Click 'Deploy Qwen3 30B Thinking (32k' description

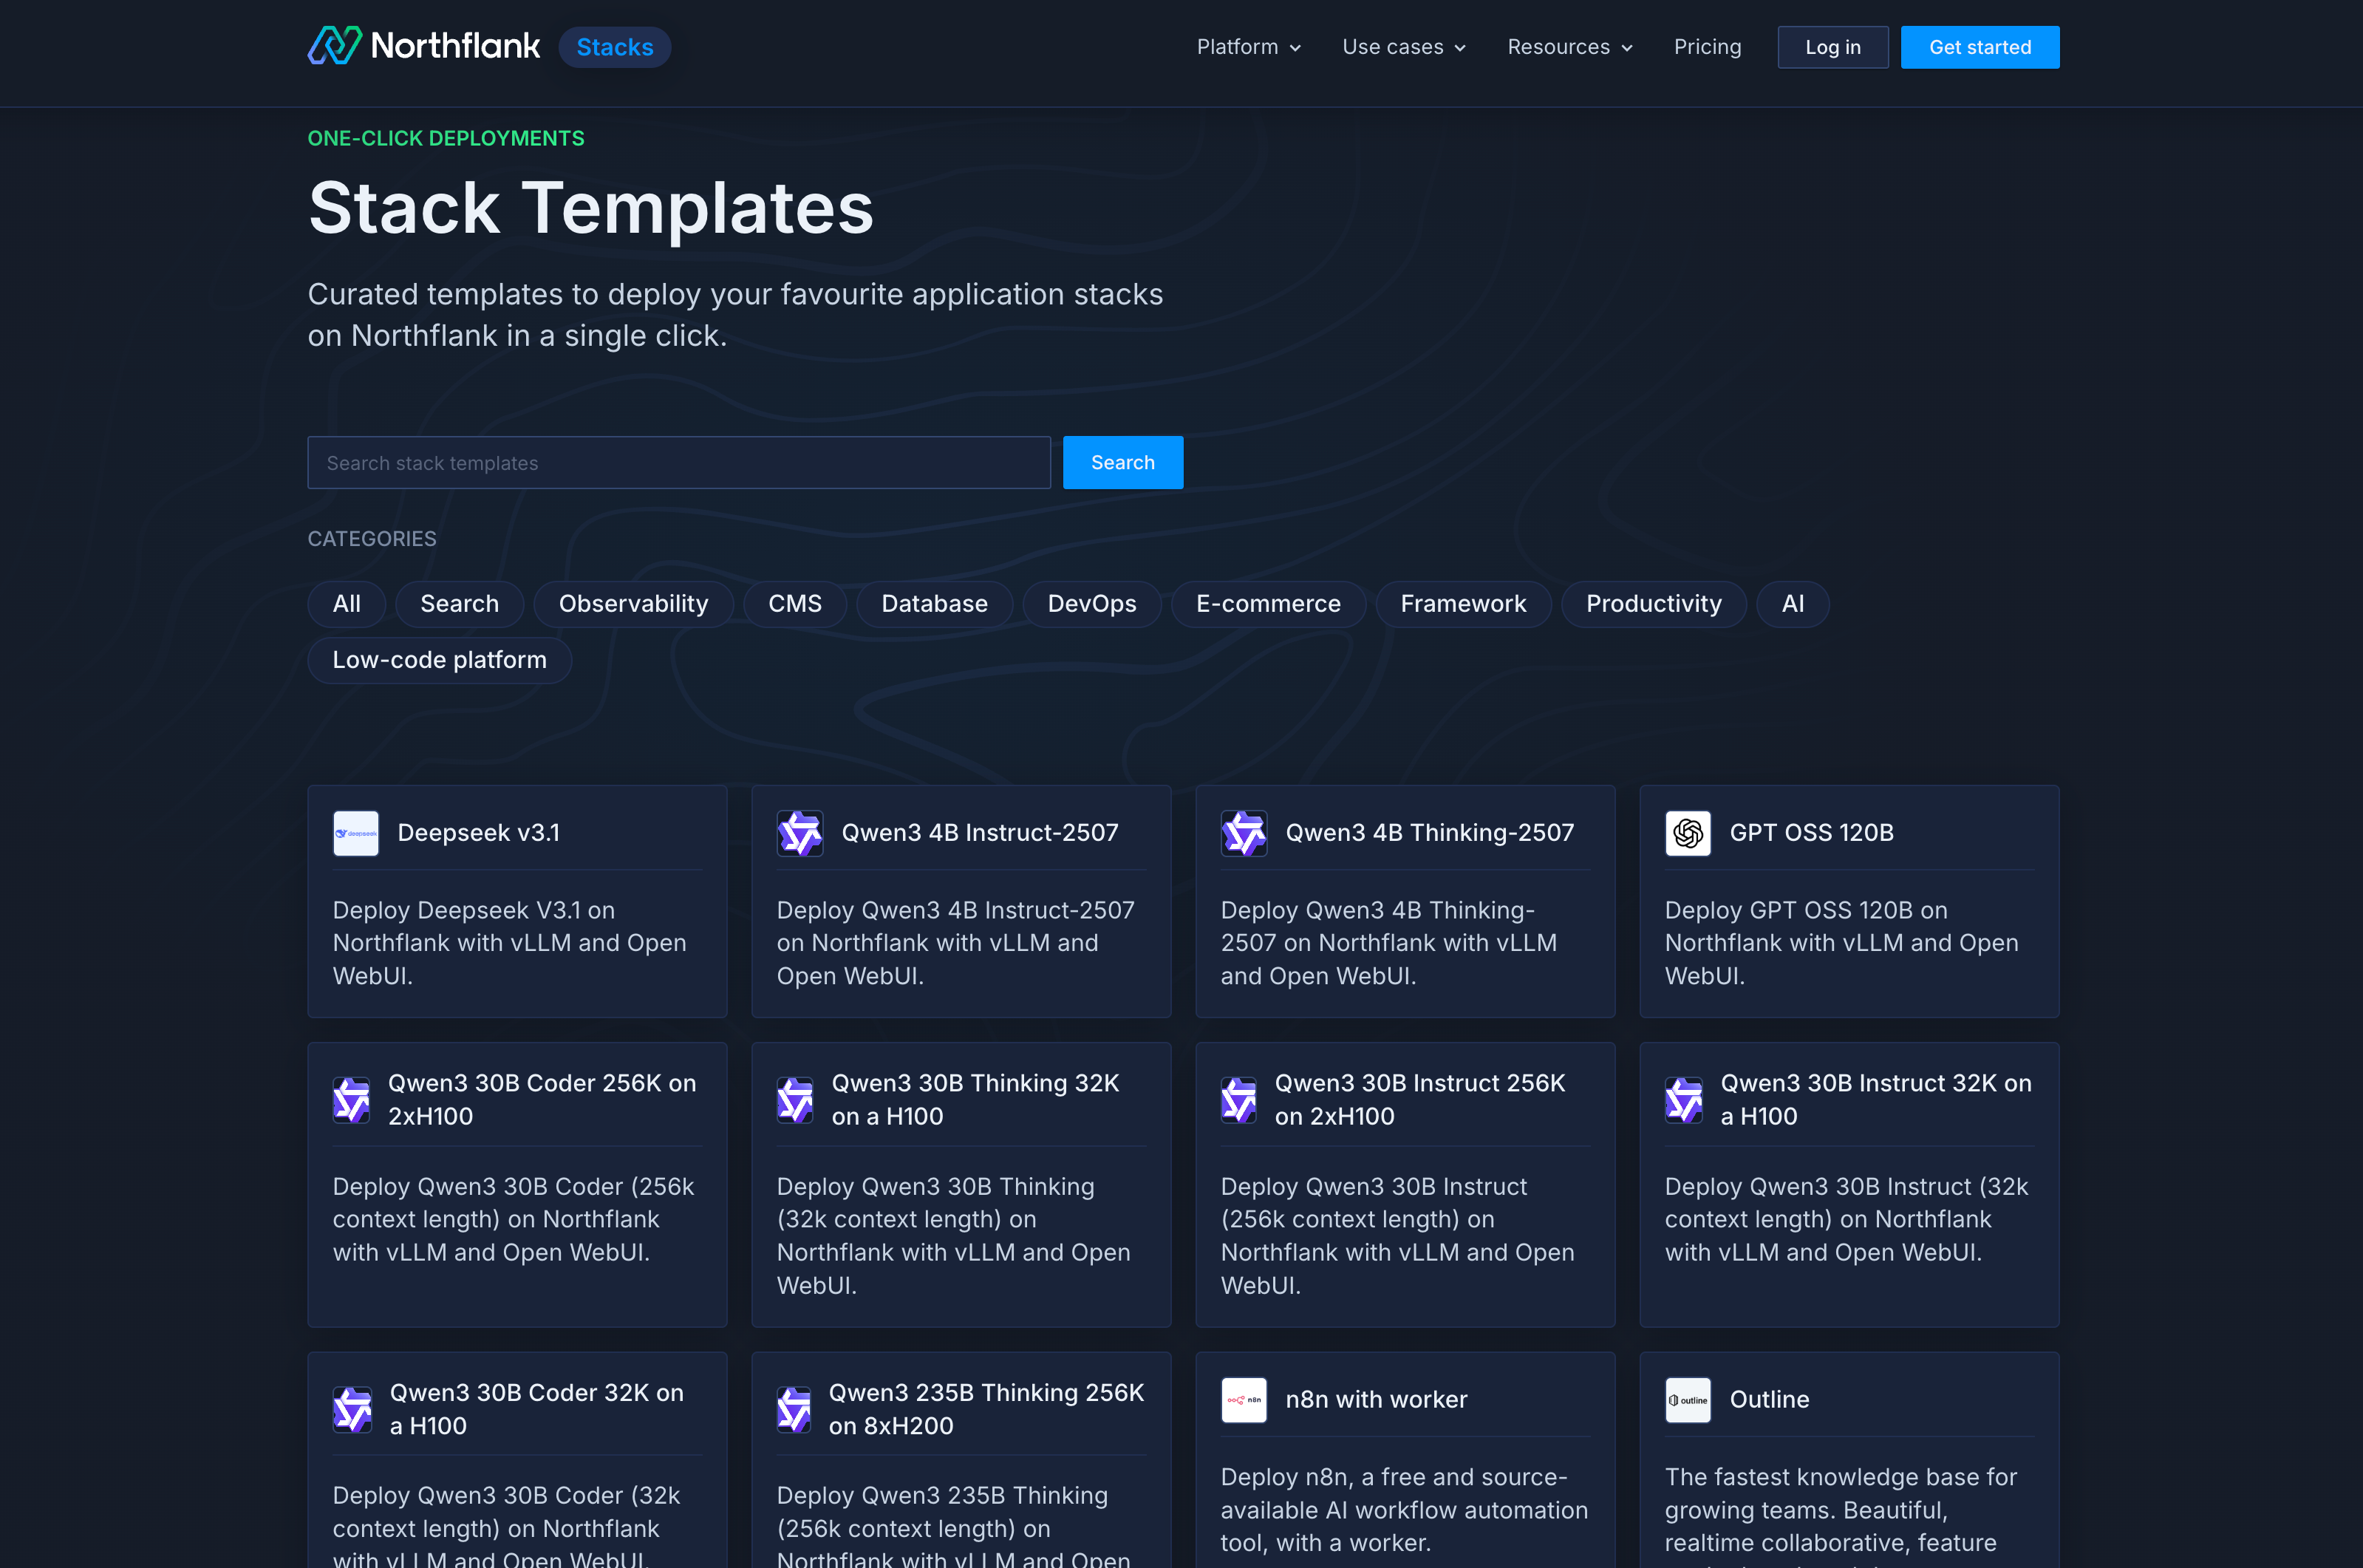pyautogui.click(x=953, y=1236)
